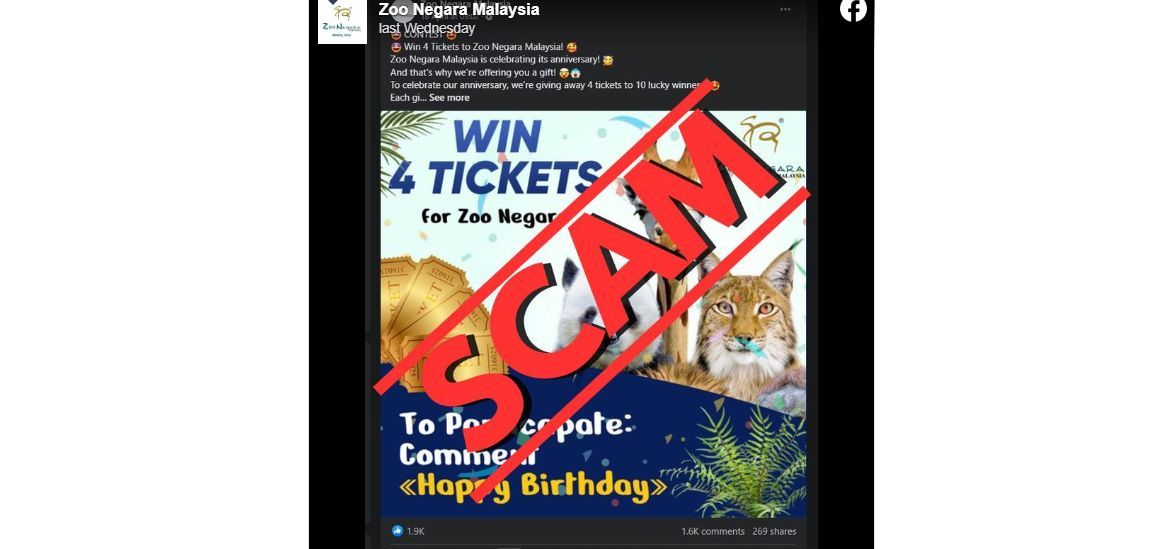Open the three-dot post options menu

click(785, 9)
